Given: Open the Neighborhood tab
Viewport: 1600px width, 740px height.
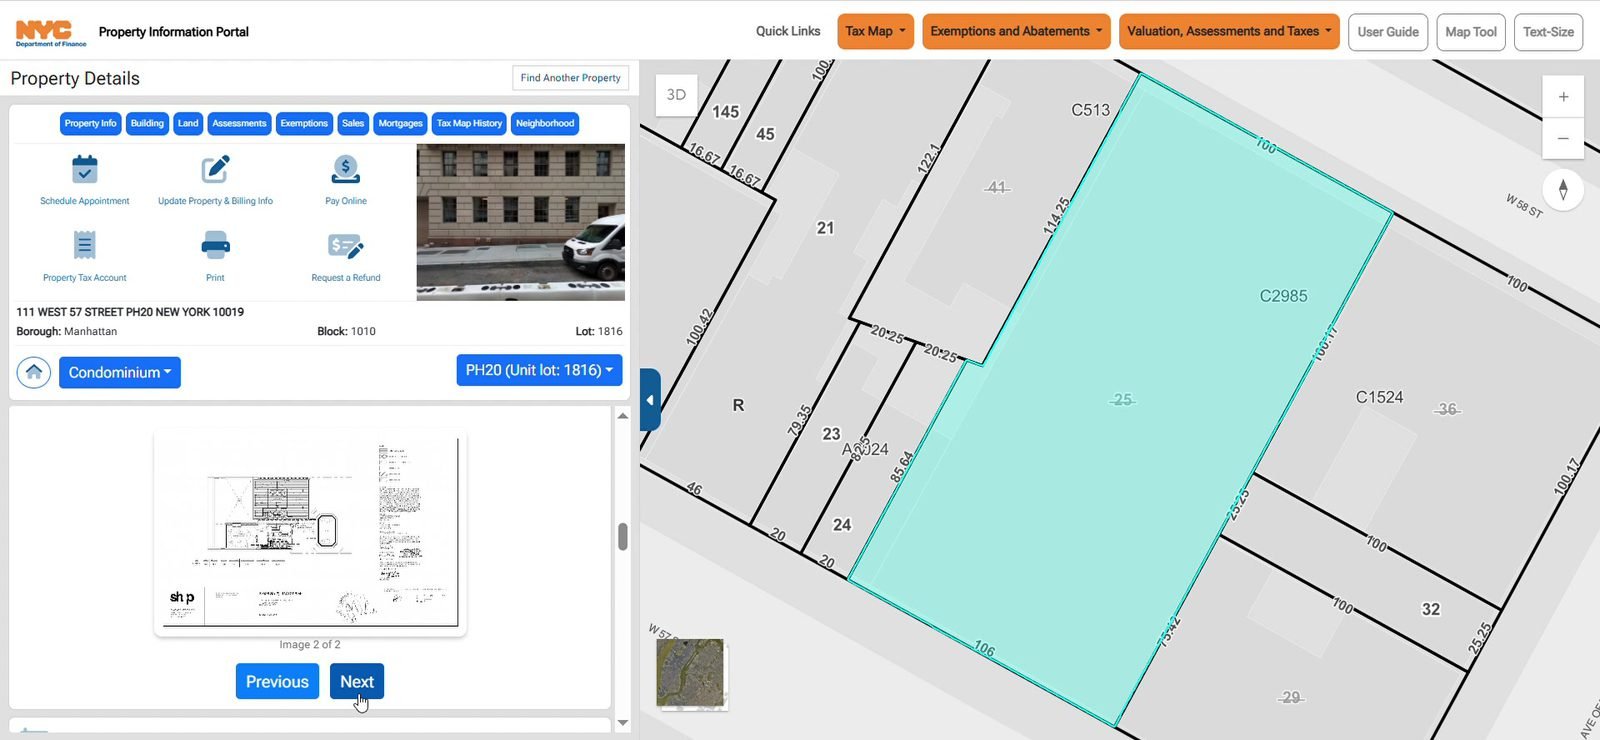Looking at the screenshot, I should [x=545, y=123].
